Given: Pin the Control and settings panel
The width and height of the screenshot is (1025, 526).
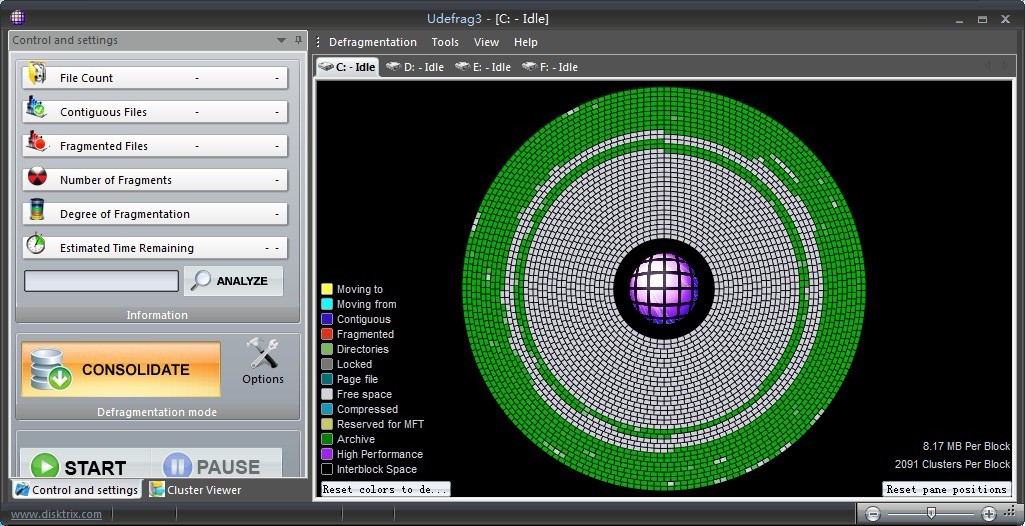Looking at the screenshot, I should 297,41.
